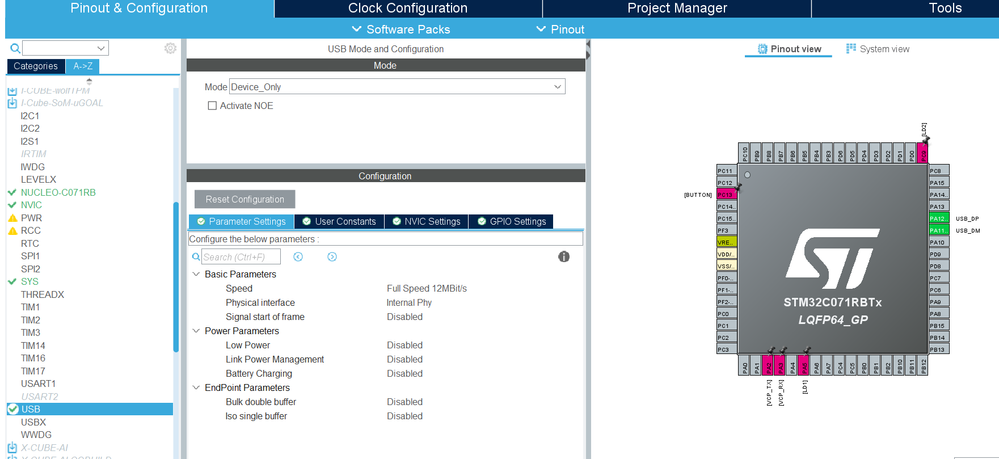Select I2C1 in the peripheral list
The image size is (999, 459).
pos(30,116)
